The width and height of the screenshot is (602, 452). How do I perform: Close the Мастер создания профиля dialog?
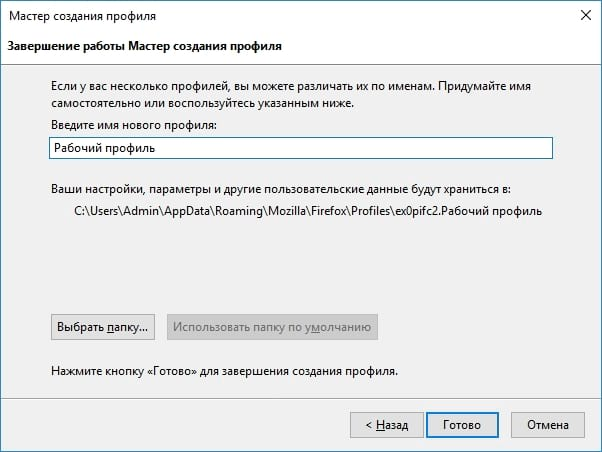[x=586, y=15]
